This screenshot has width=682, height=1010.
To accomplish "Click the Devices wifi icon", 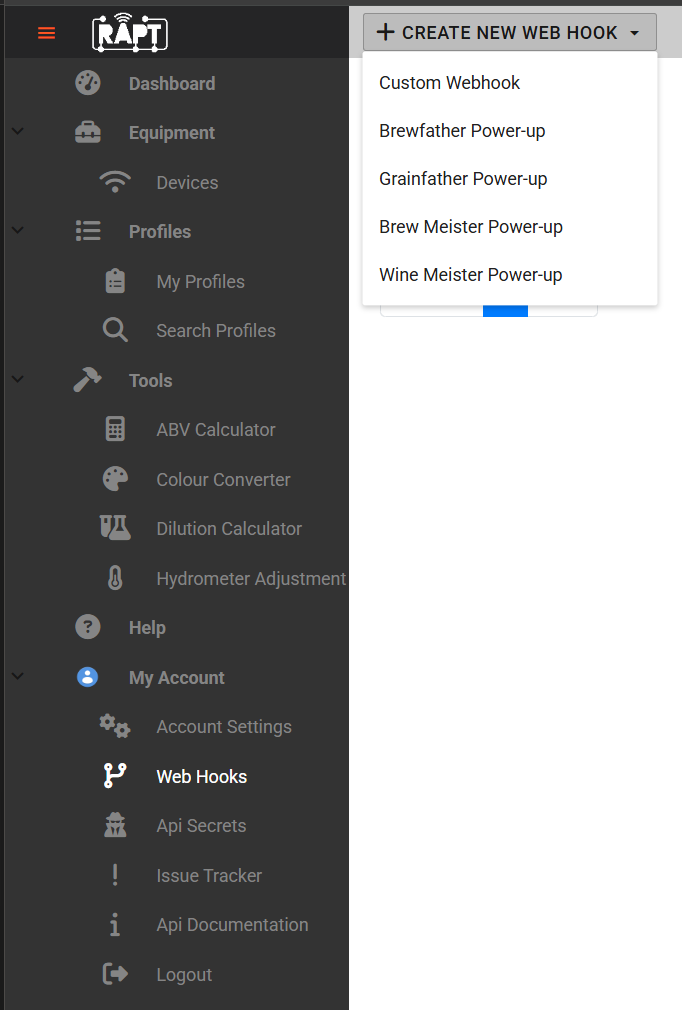I will click(115, 182).
